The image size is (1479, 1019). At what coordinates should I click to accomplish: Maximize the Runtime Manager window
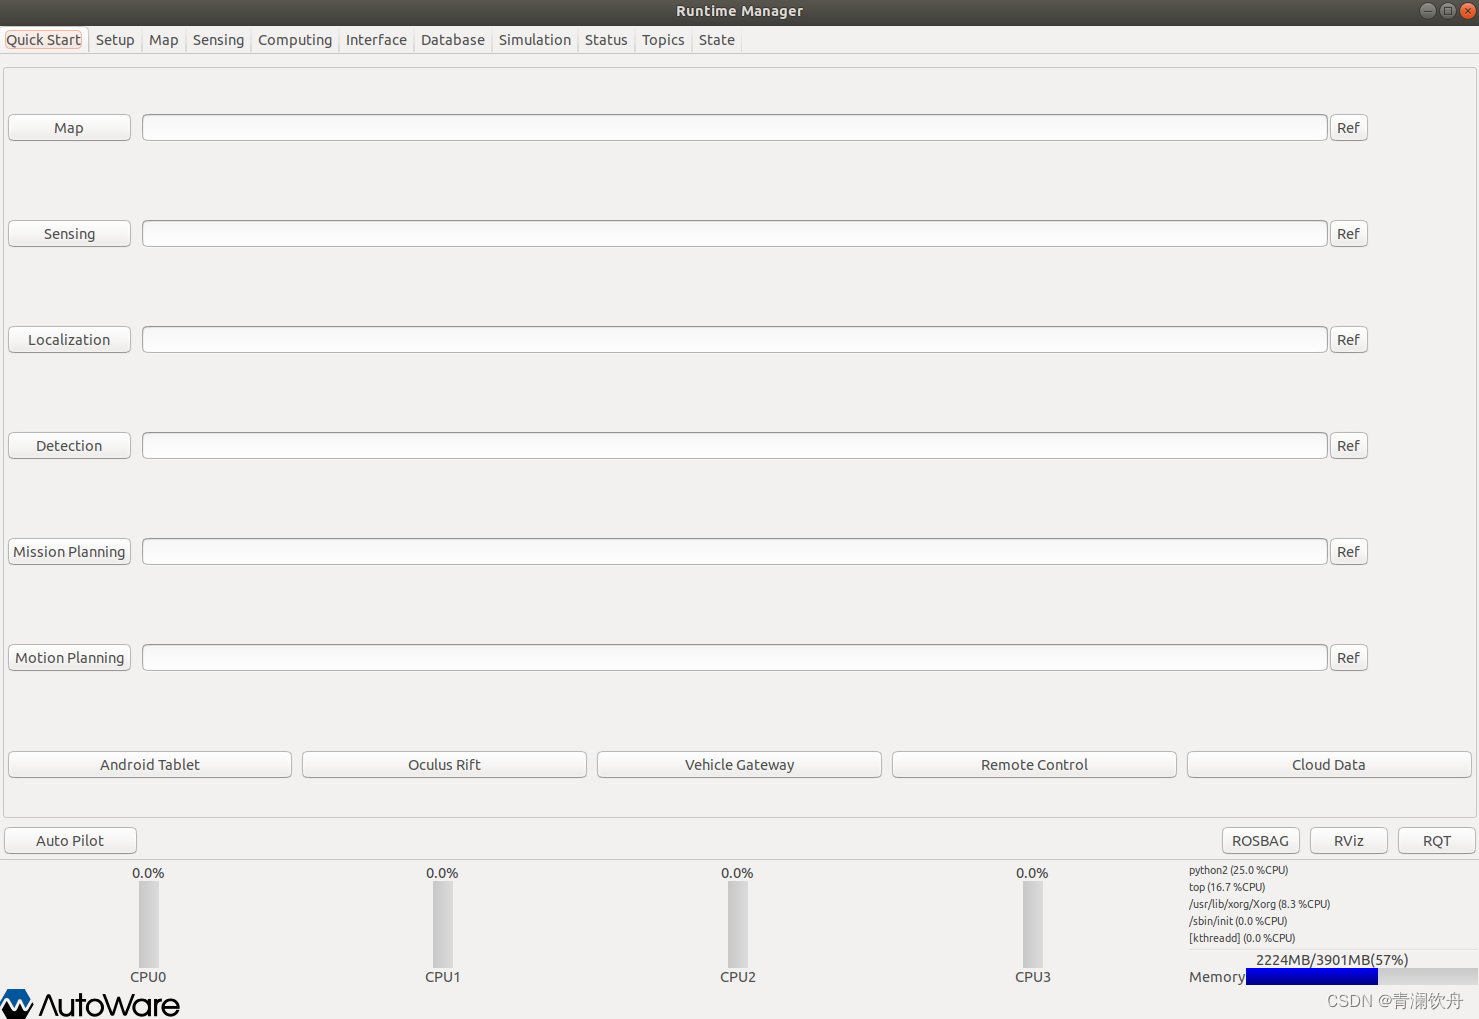(x=1447, y=11)
